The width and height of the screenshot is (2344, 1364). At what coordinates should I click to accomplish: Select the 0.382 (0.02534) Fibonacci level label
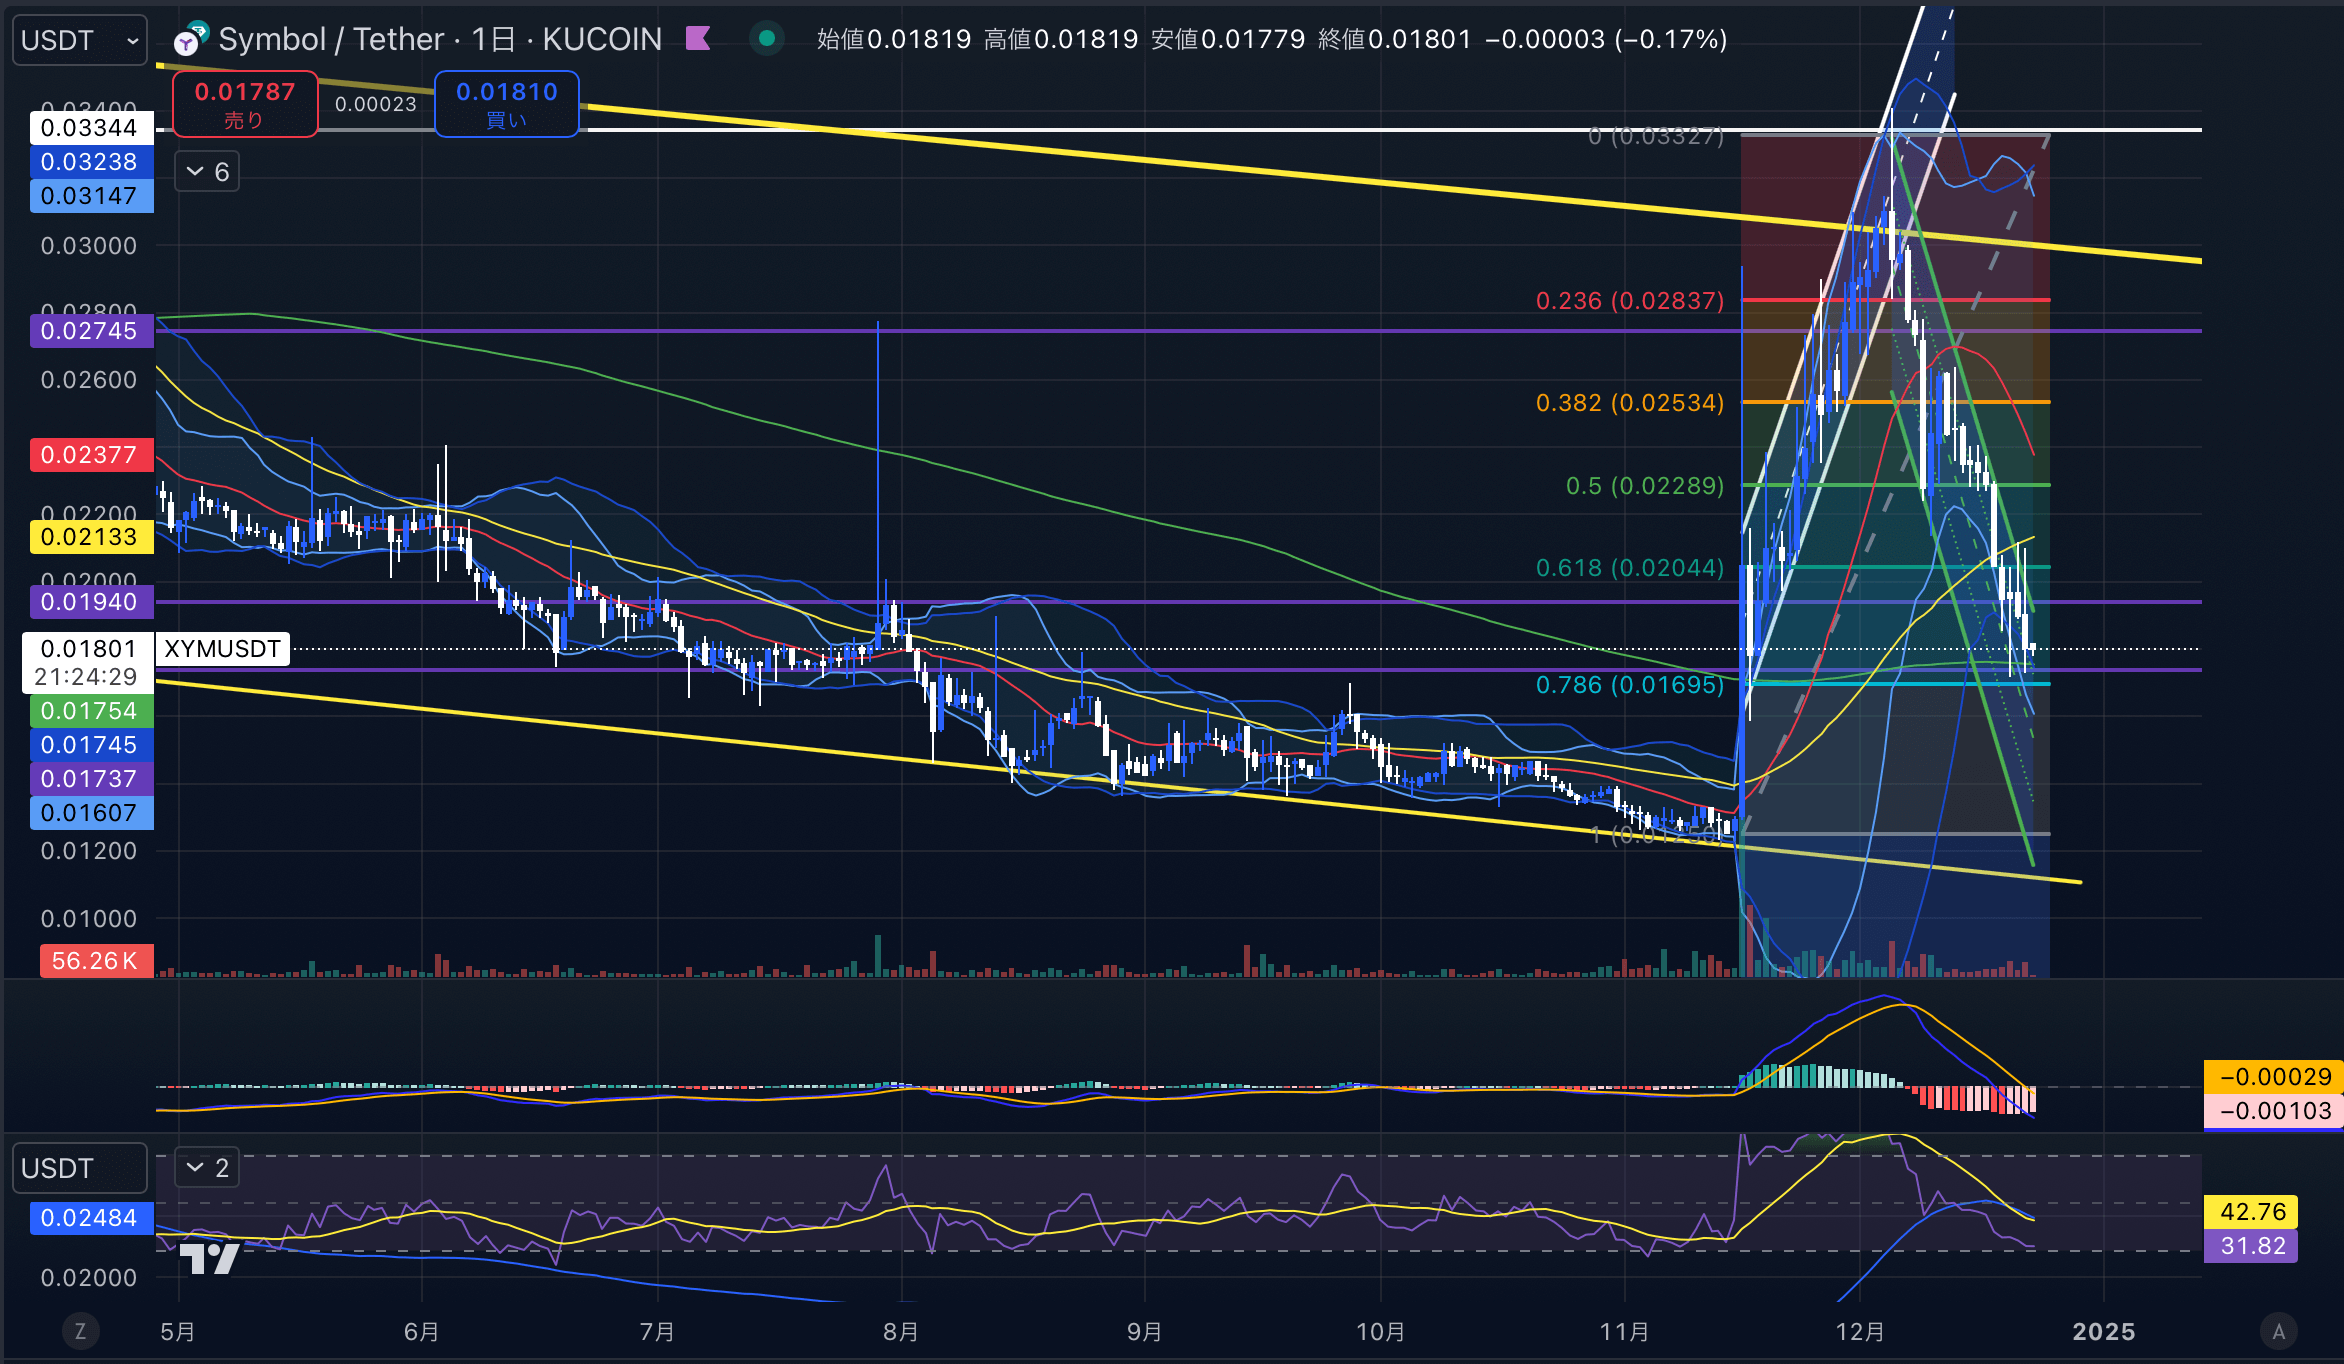tap(1630, 403)
